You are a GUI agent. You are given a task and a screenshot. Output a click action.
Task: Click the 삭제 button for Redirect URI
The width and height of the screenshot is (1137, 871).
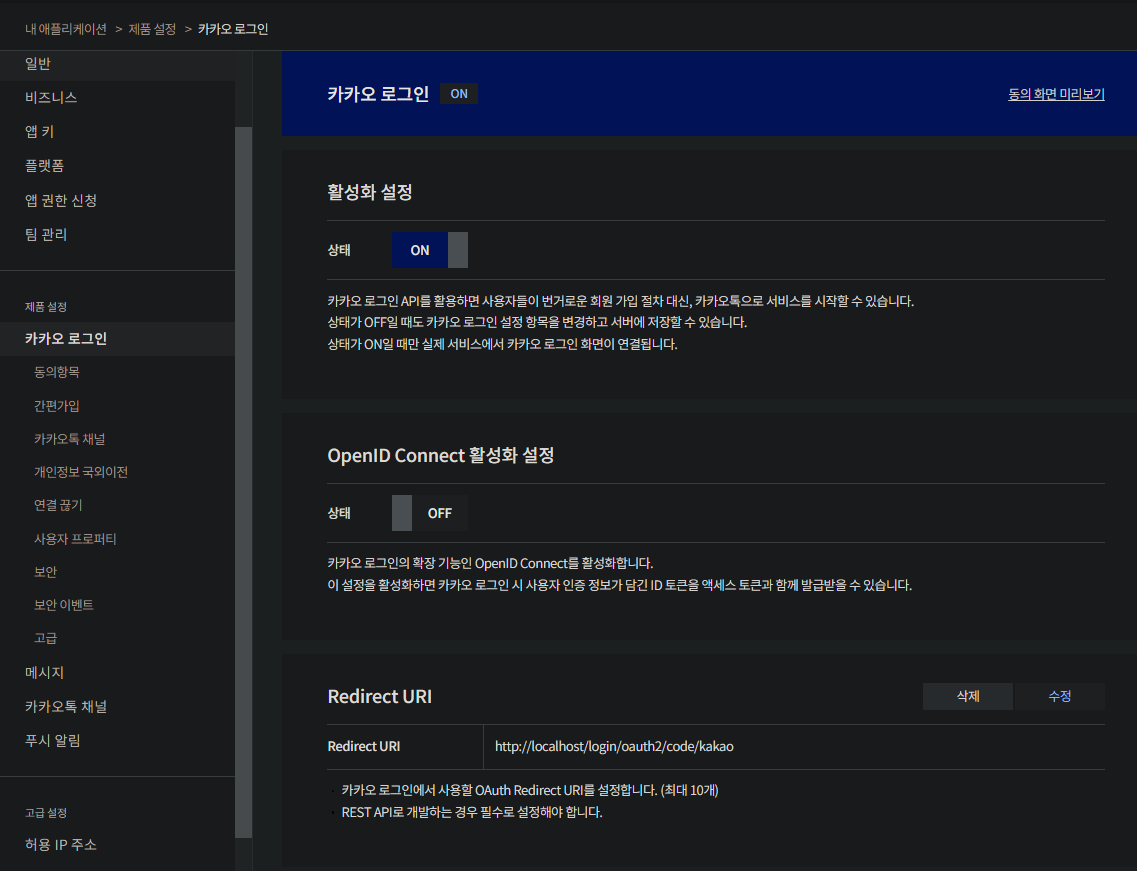(967, 696)
